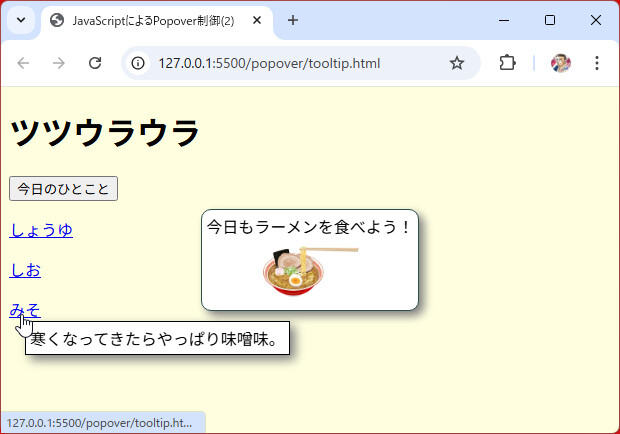Open a new tab with plus button
The image size is (620, 434).
tap(293, 20)
